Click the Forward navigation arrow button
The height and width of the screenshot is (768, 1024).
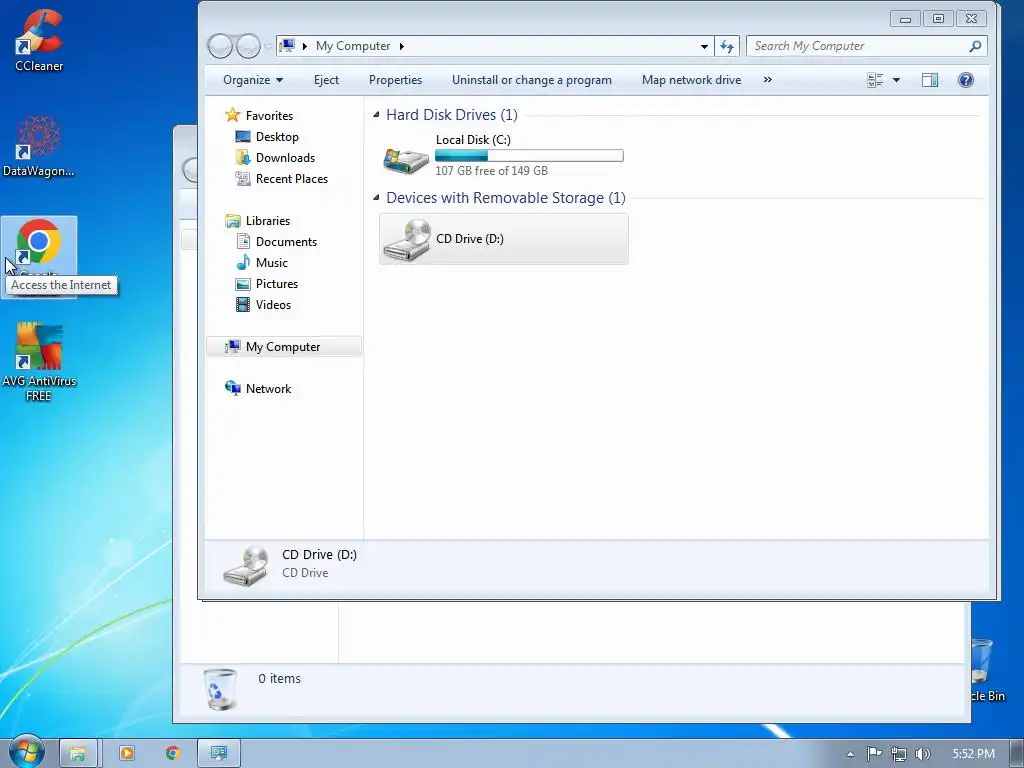(x=248, y=46)
